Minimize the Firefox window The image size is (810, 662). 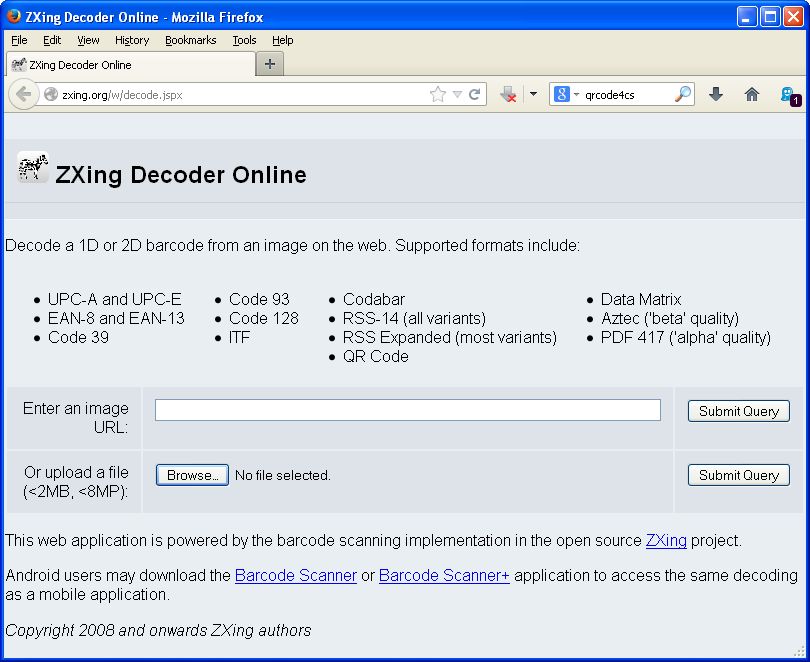[746, 17]
